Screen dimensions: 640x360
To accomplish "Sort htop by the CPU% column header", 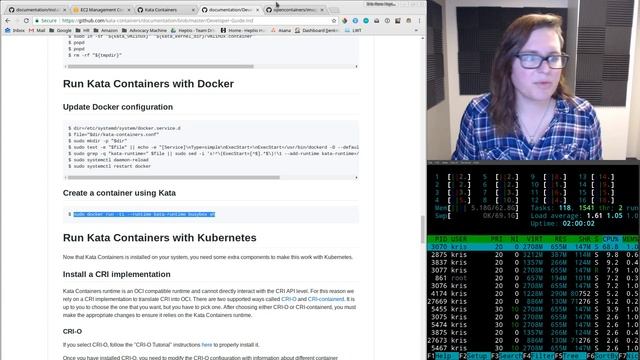I will (611, 239).
